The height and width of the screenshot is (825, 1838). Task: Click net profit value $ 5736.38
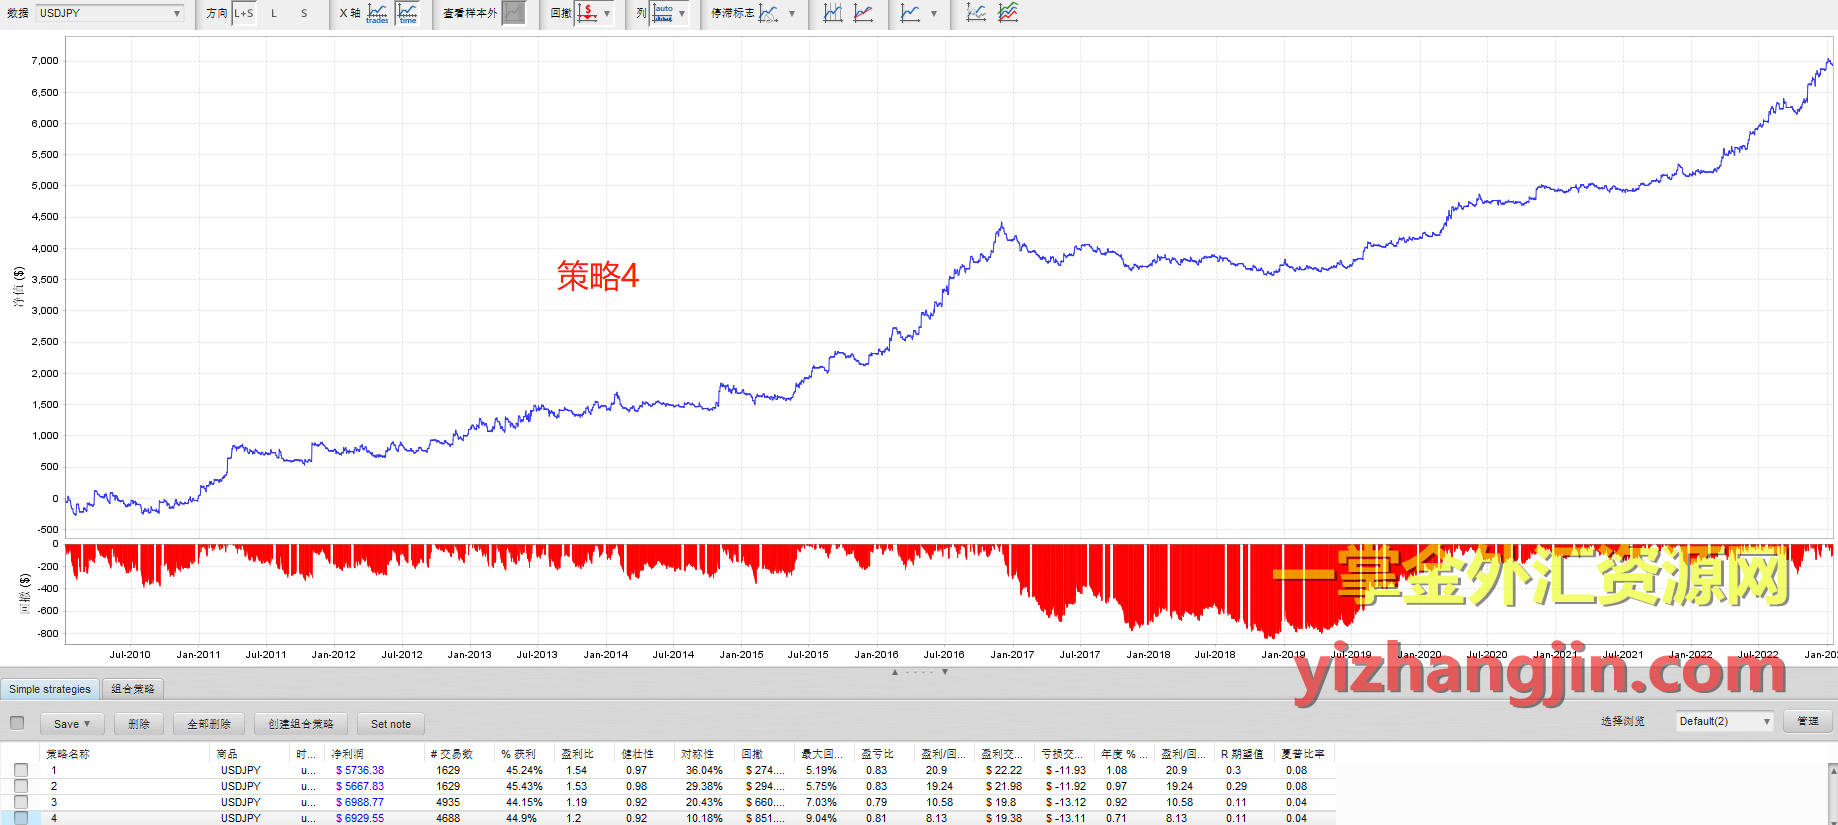tap(360, 770)
